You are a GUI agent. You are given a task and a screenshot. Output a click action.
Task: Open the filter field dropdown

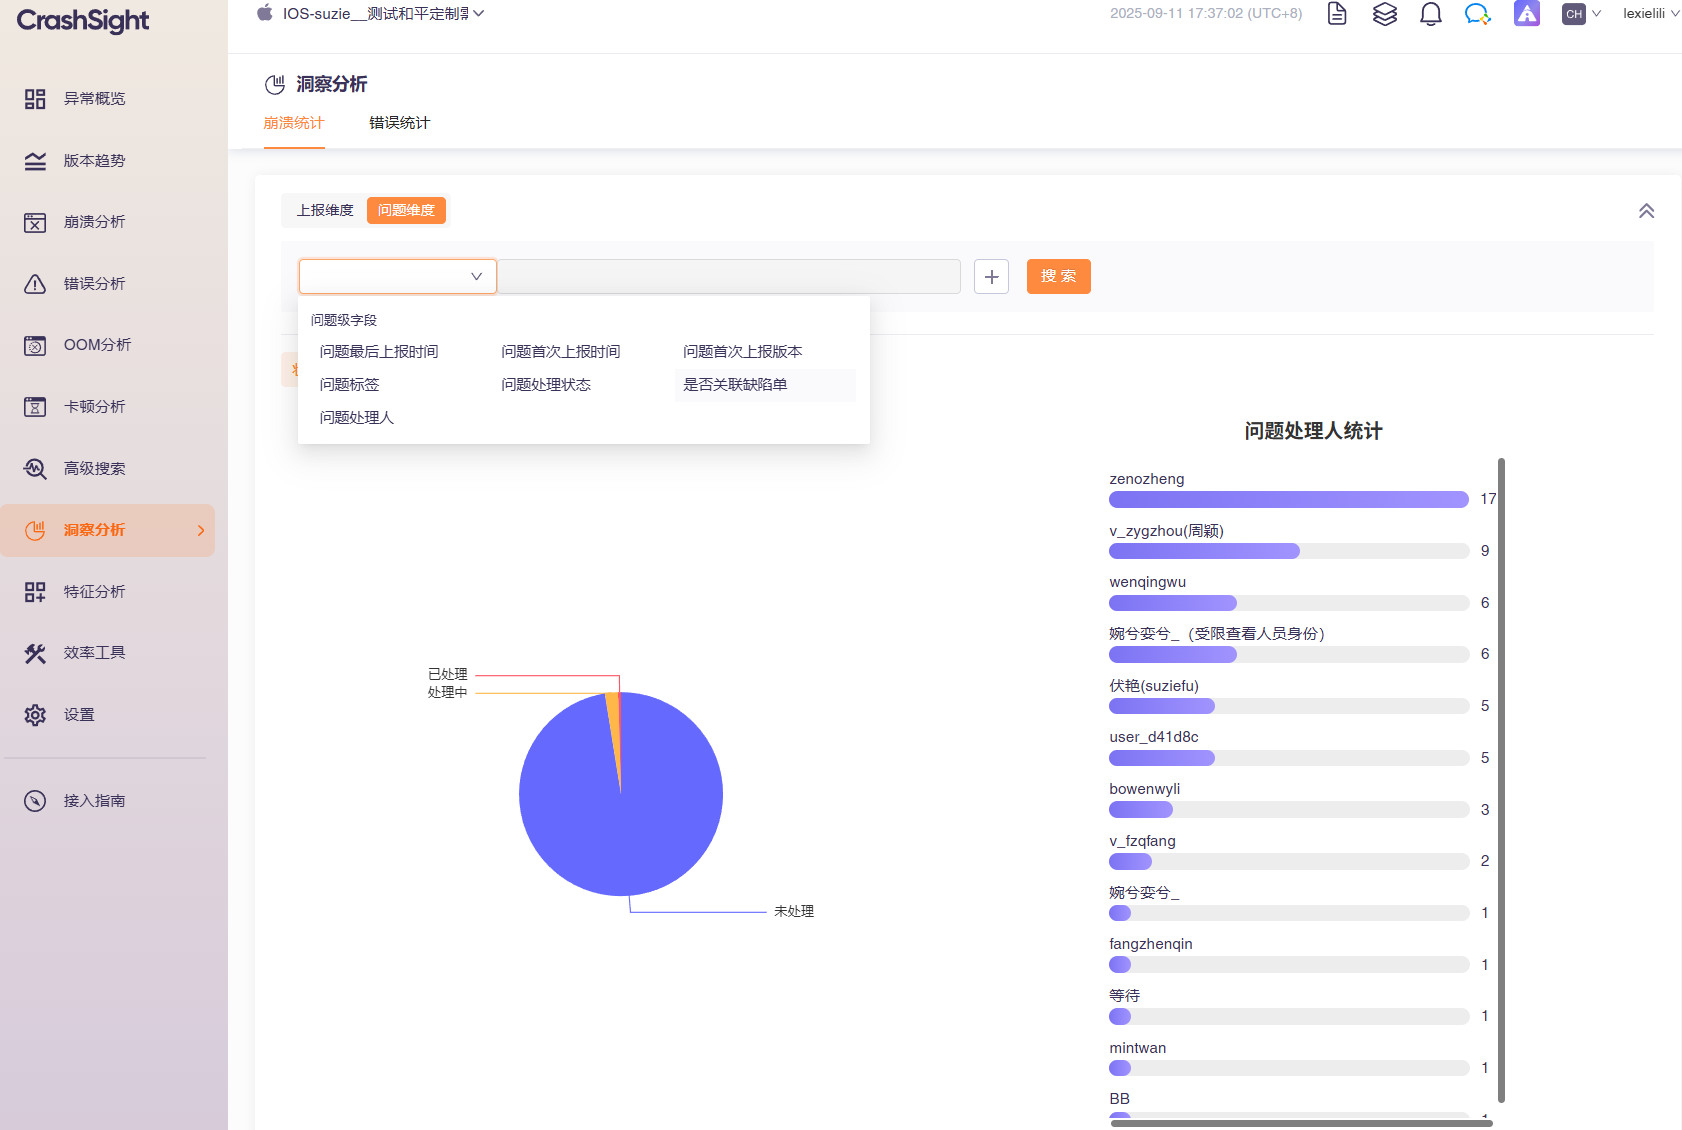click(x=398, y=277)
